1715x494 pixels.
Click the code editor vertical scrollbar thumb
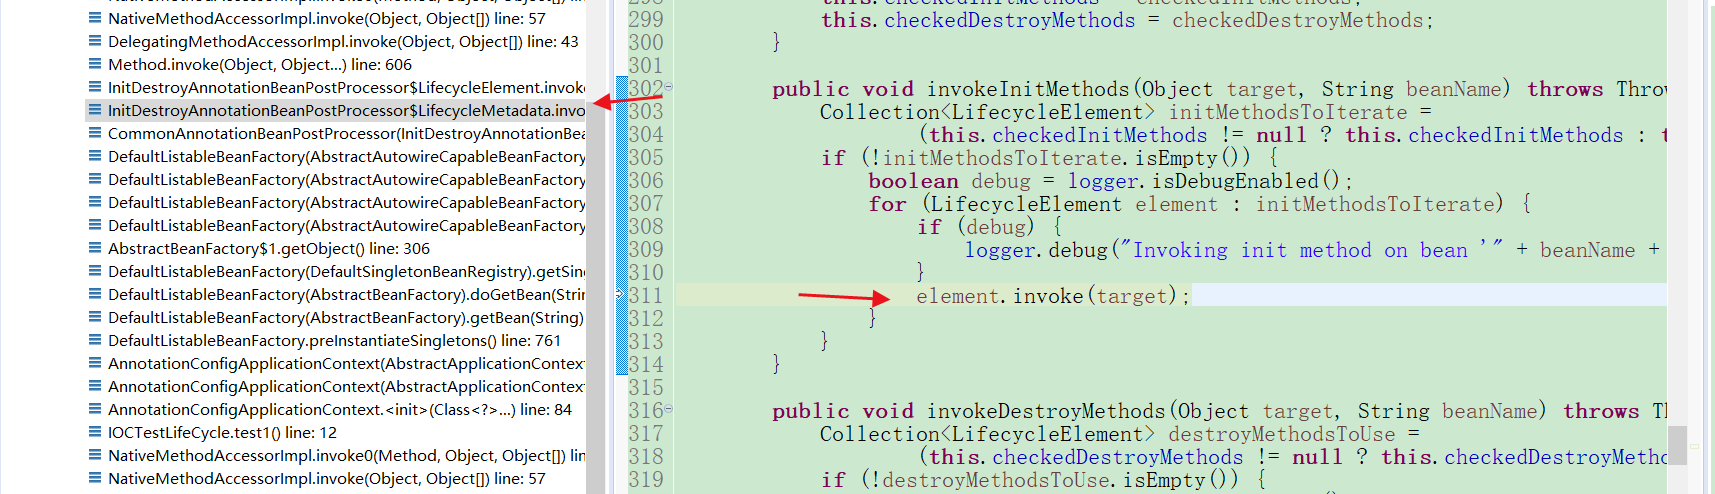(x=1677, y=445)
